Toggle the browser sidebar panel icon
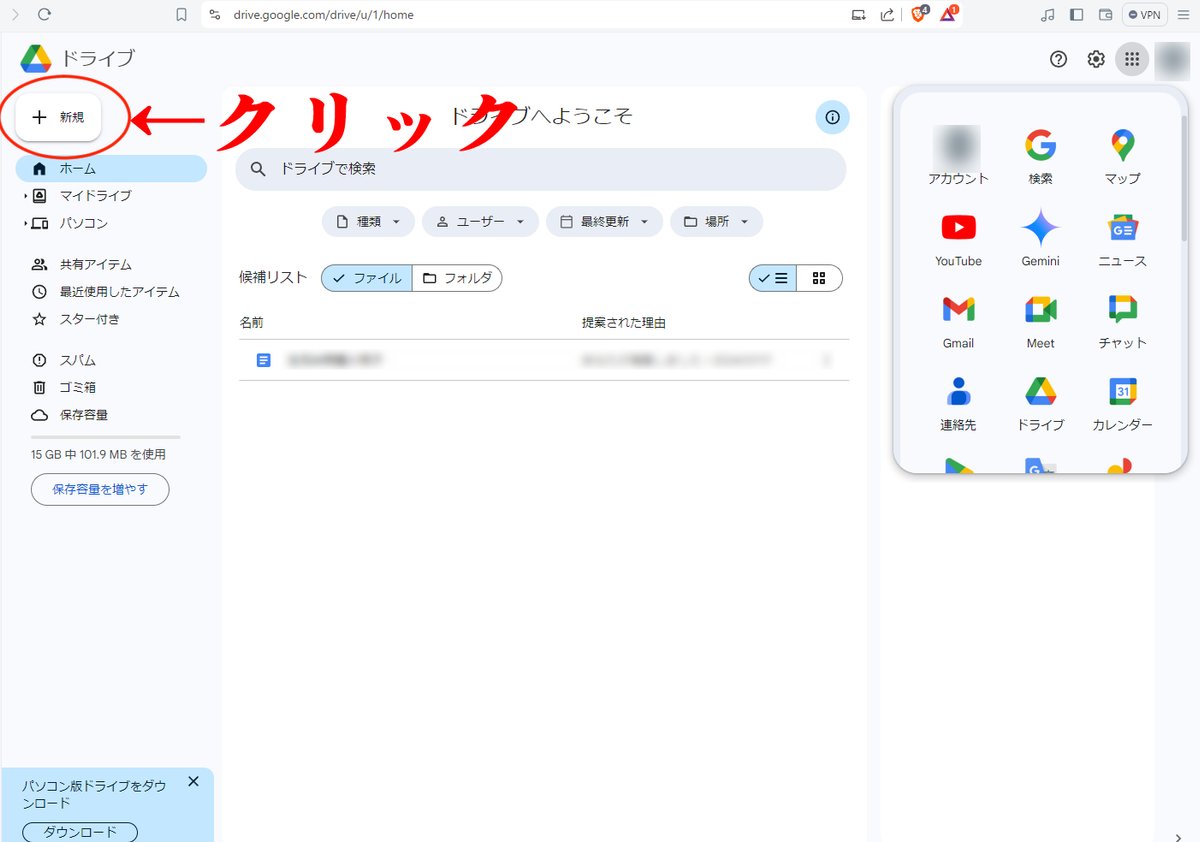Viewport: 1200px width, 842px height. pos(1077,15)
